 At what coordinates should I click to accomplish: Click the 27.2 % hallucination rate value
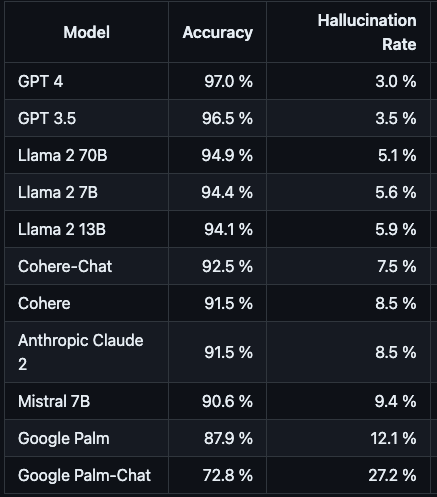tap(392, 475)
